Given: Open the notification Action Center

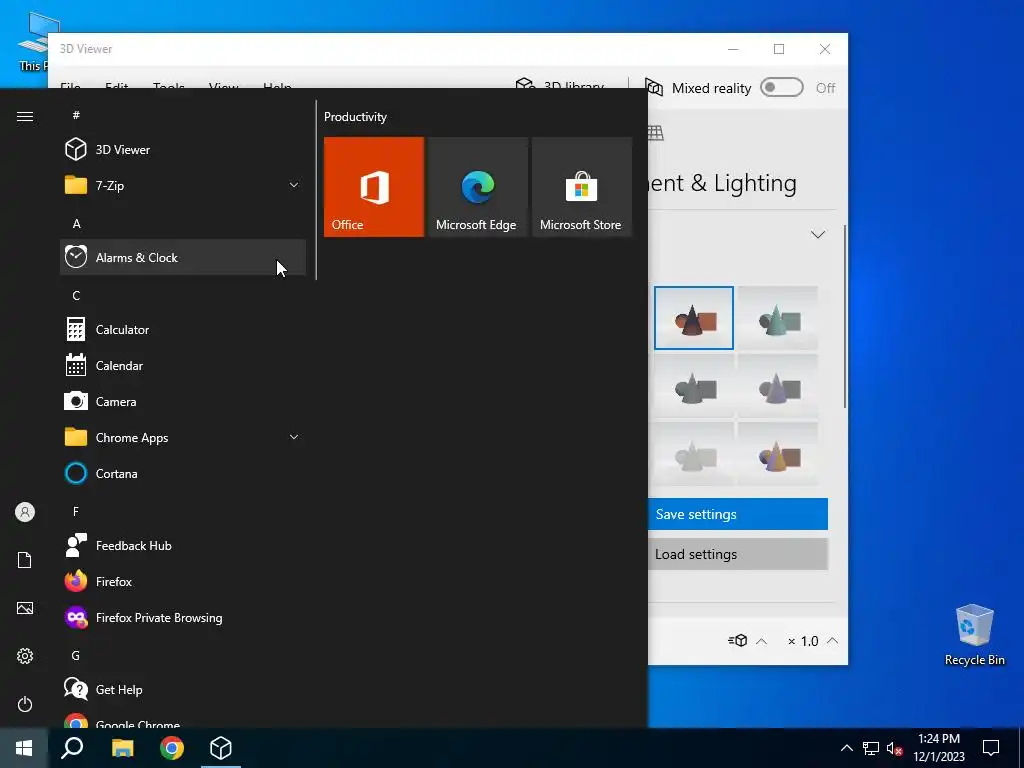Looking at the screenshot, I should 991,748.
